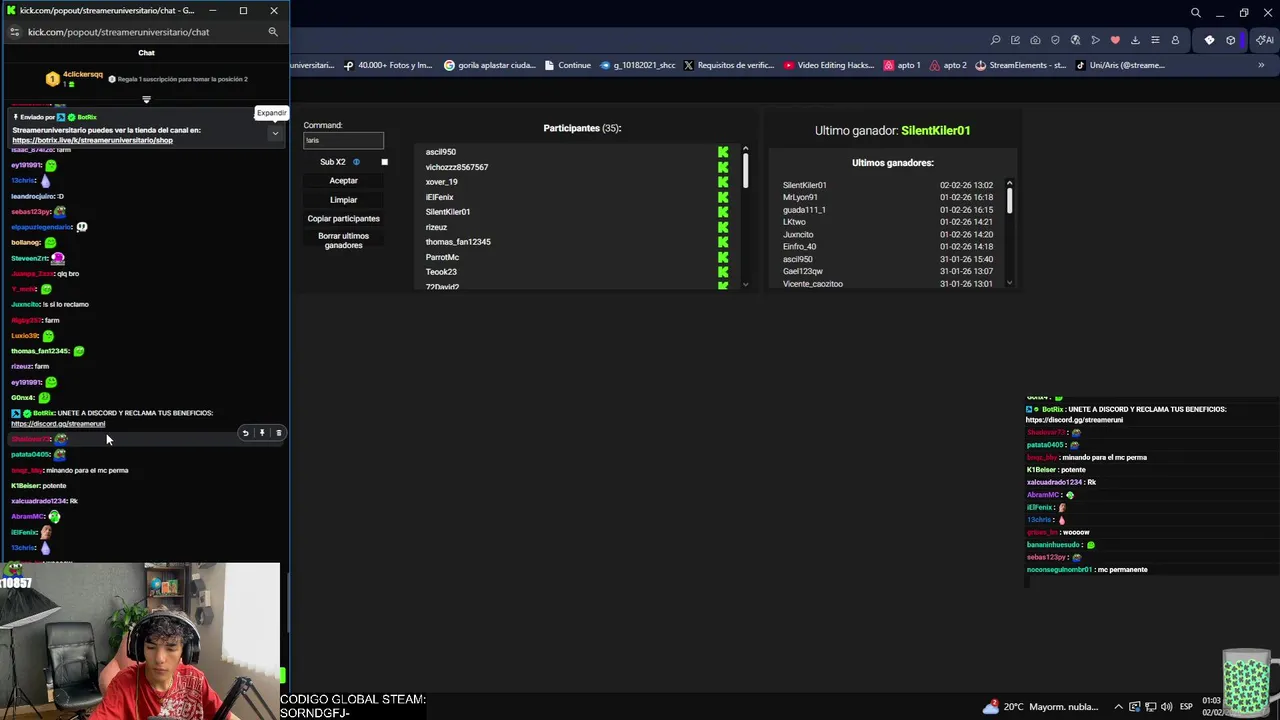Collapse pinned message with the chevron arrow

coord(275,133)
